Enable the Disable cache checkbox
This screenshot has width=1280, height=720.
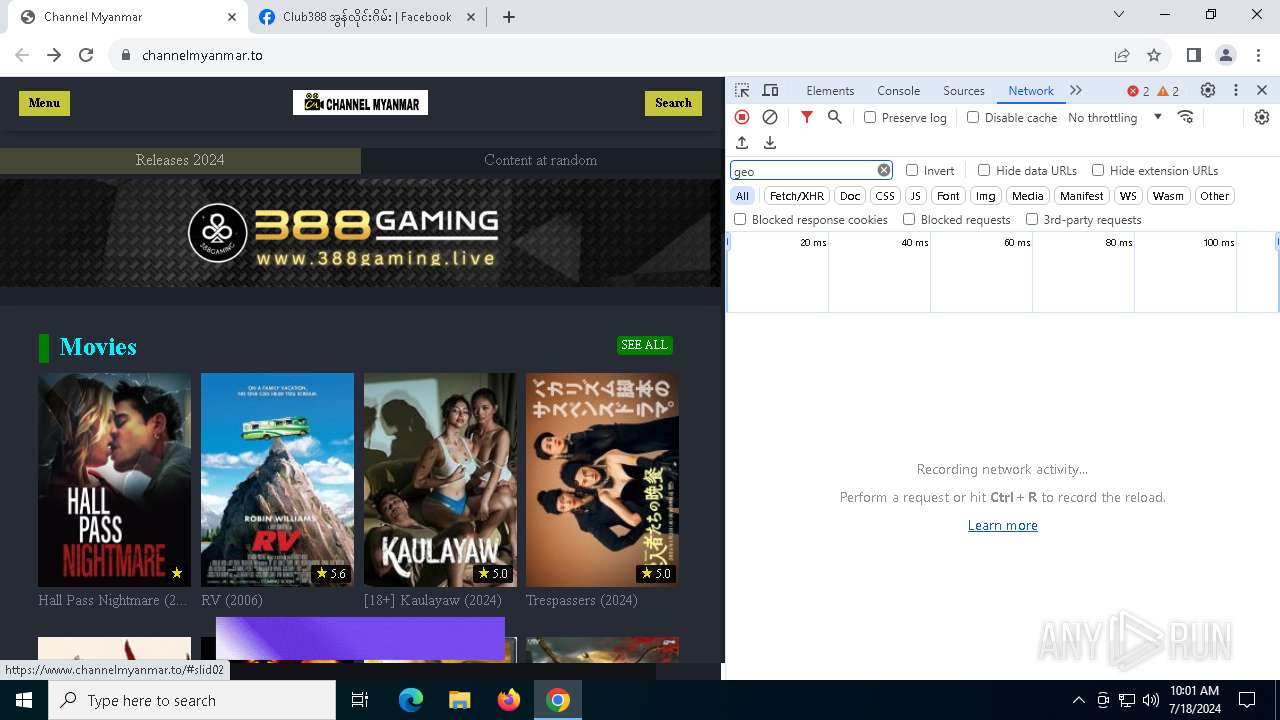(x=973, y=117)
